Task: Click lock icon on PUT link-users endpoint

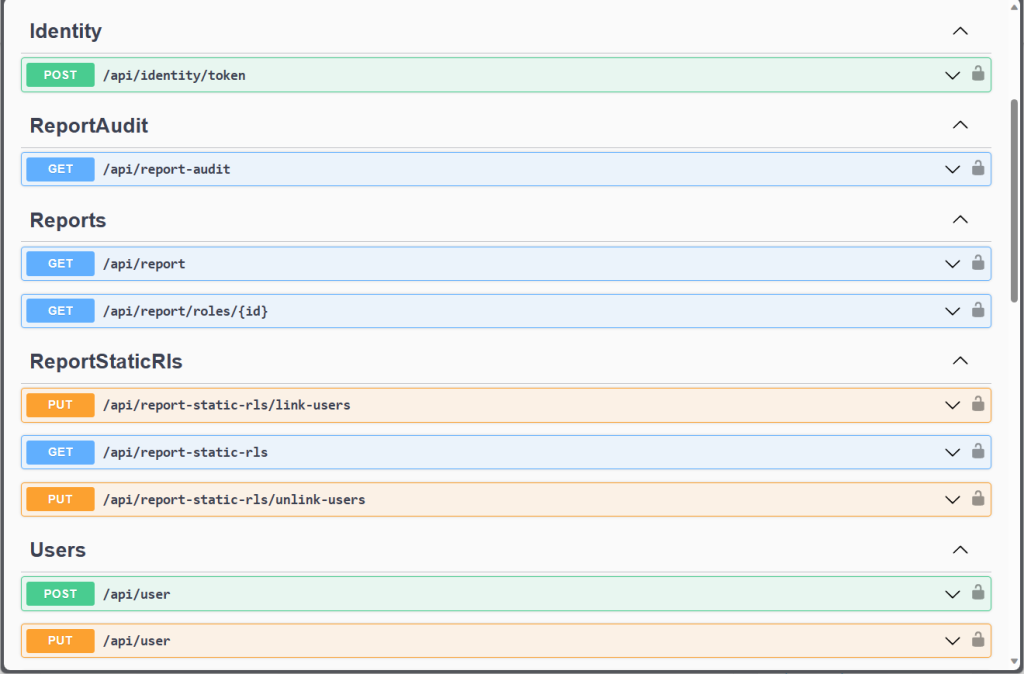Action: [978, 405]
